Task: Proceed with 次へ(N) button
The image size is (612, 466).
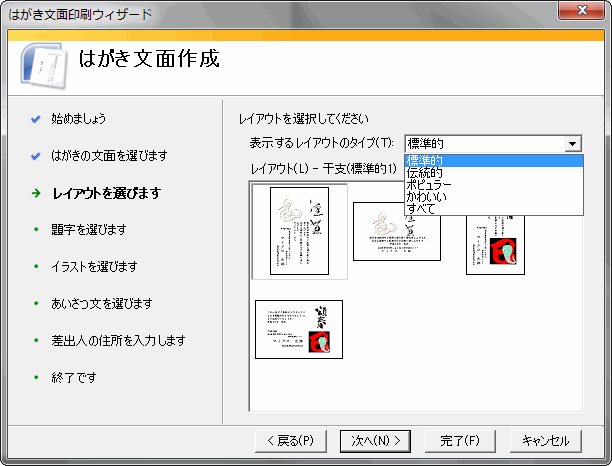Action: click(x=375, y=441)
